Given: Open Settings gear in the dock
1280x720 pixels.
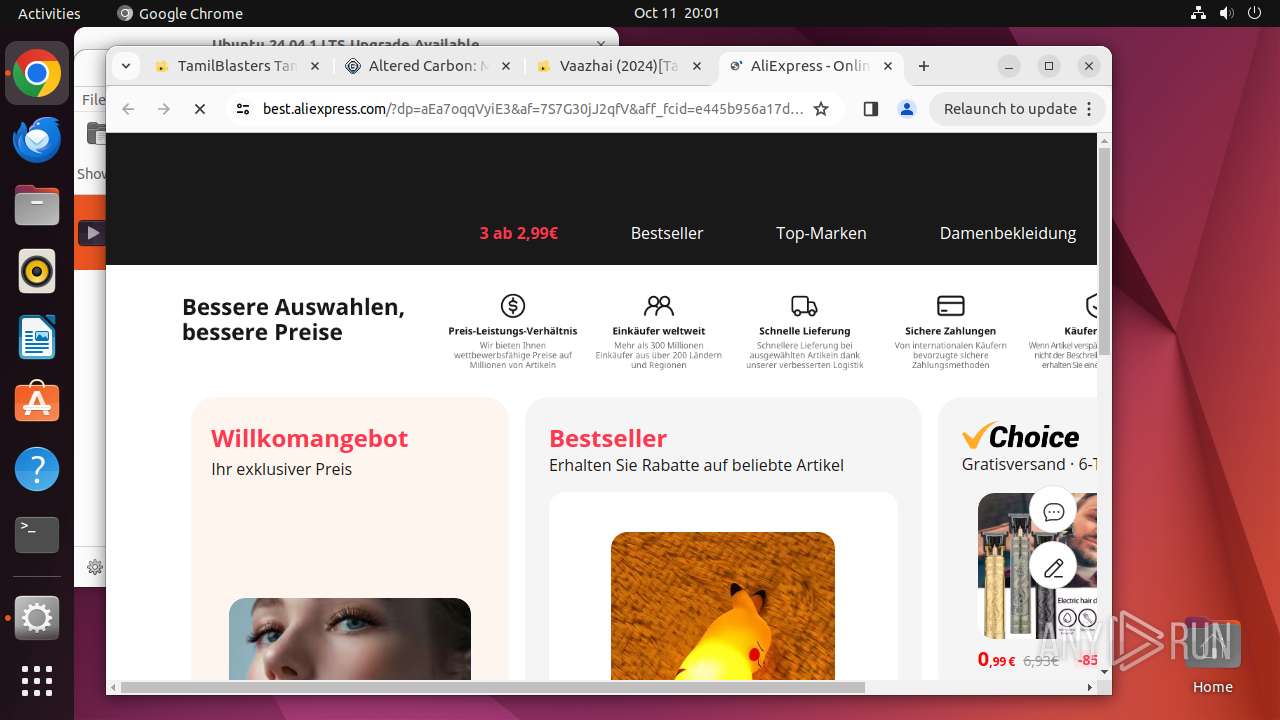Looking at the screenshot, I should pos(37,619).
